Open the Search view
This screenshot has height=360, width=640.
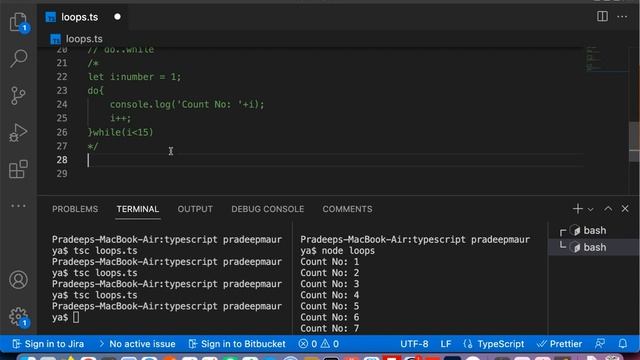tap(18, 58)
